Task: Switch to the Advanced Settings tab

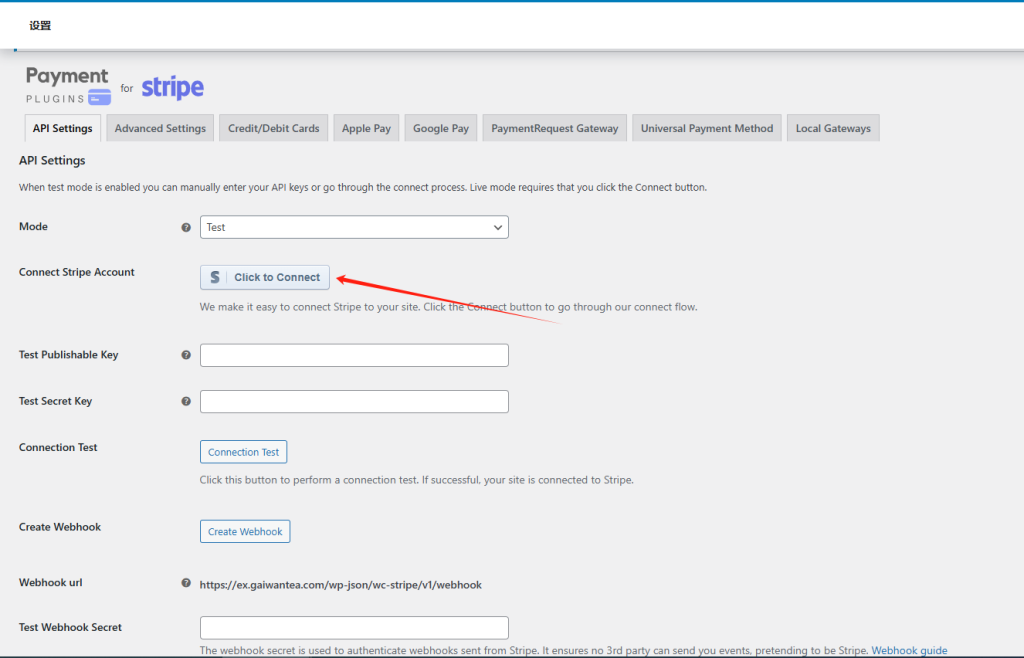Action: point(160,128)
